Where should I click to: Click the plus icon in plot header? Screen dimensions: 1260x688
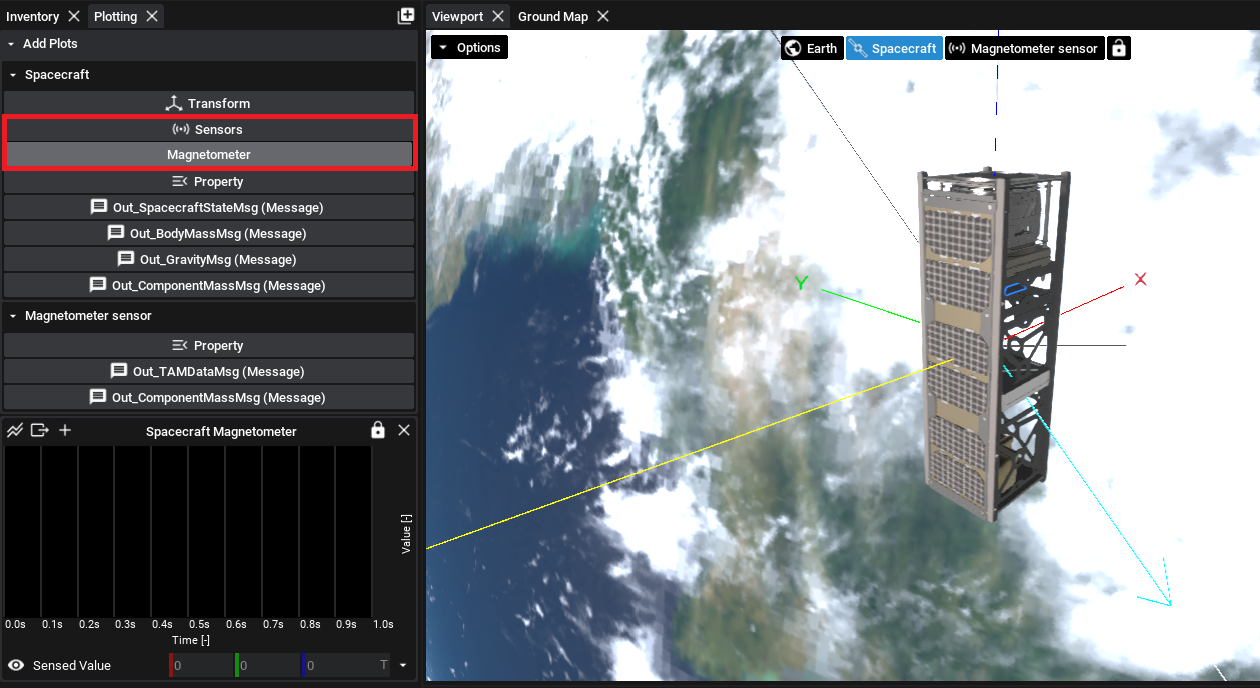(65, 431)
